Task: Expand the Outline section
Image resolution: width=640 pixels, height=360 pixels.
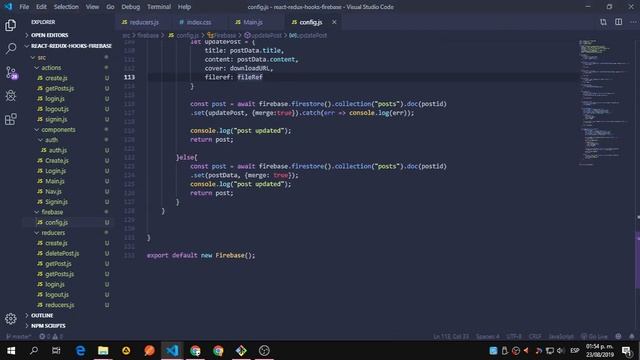Action: click(x=42, y=316)
